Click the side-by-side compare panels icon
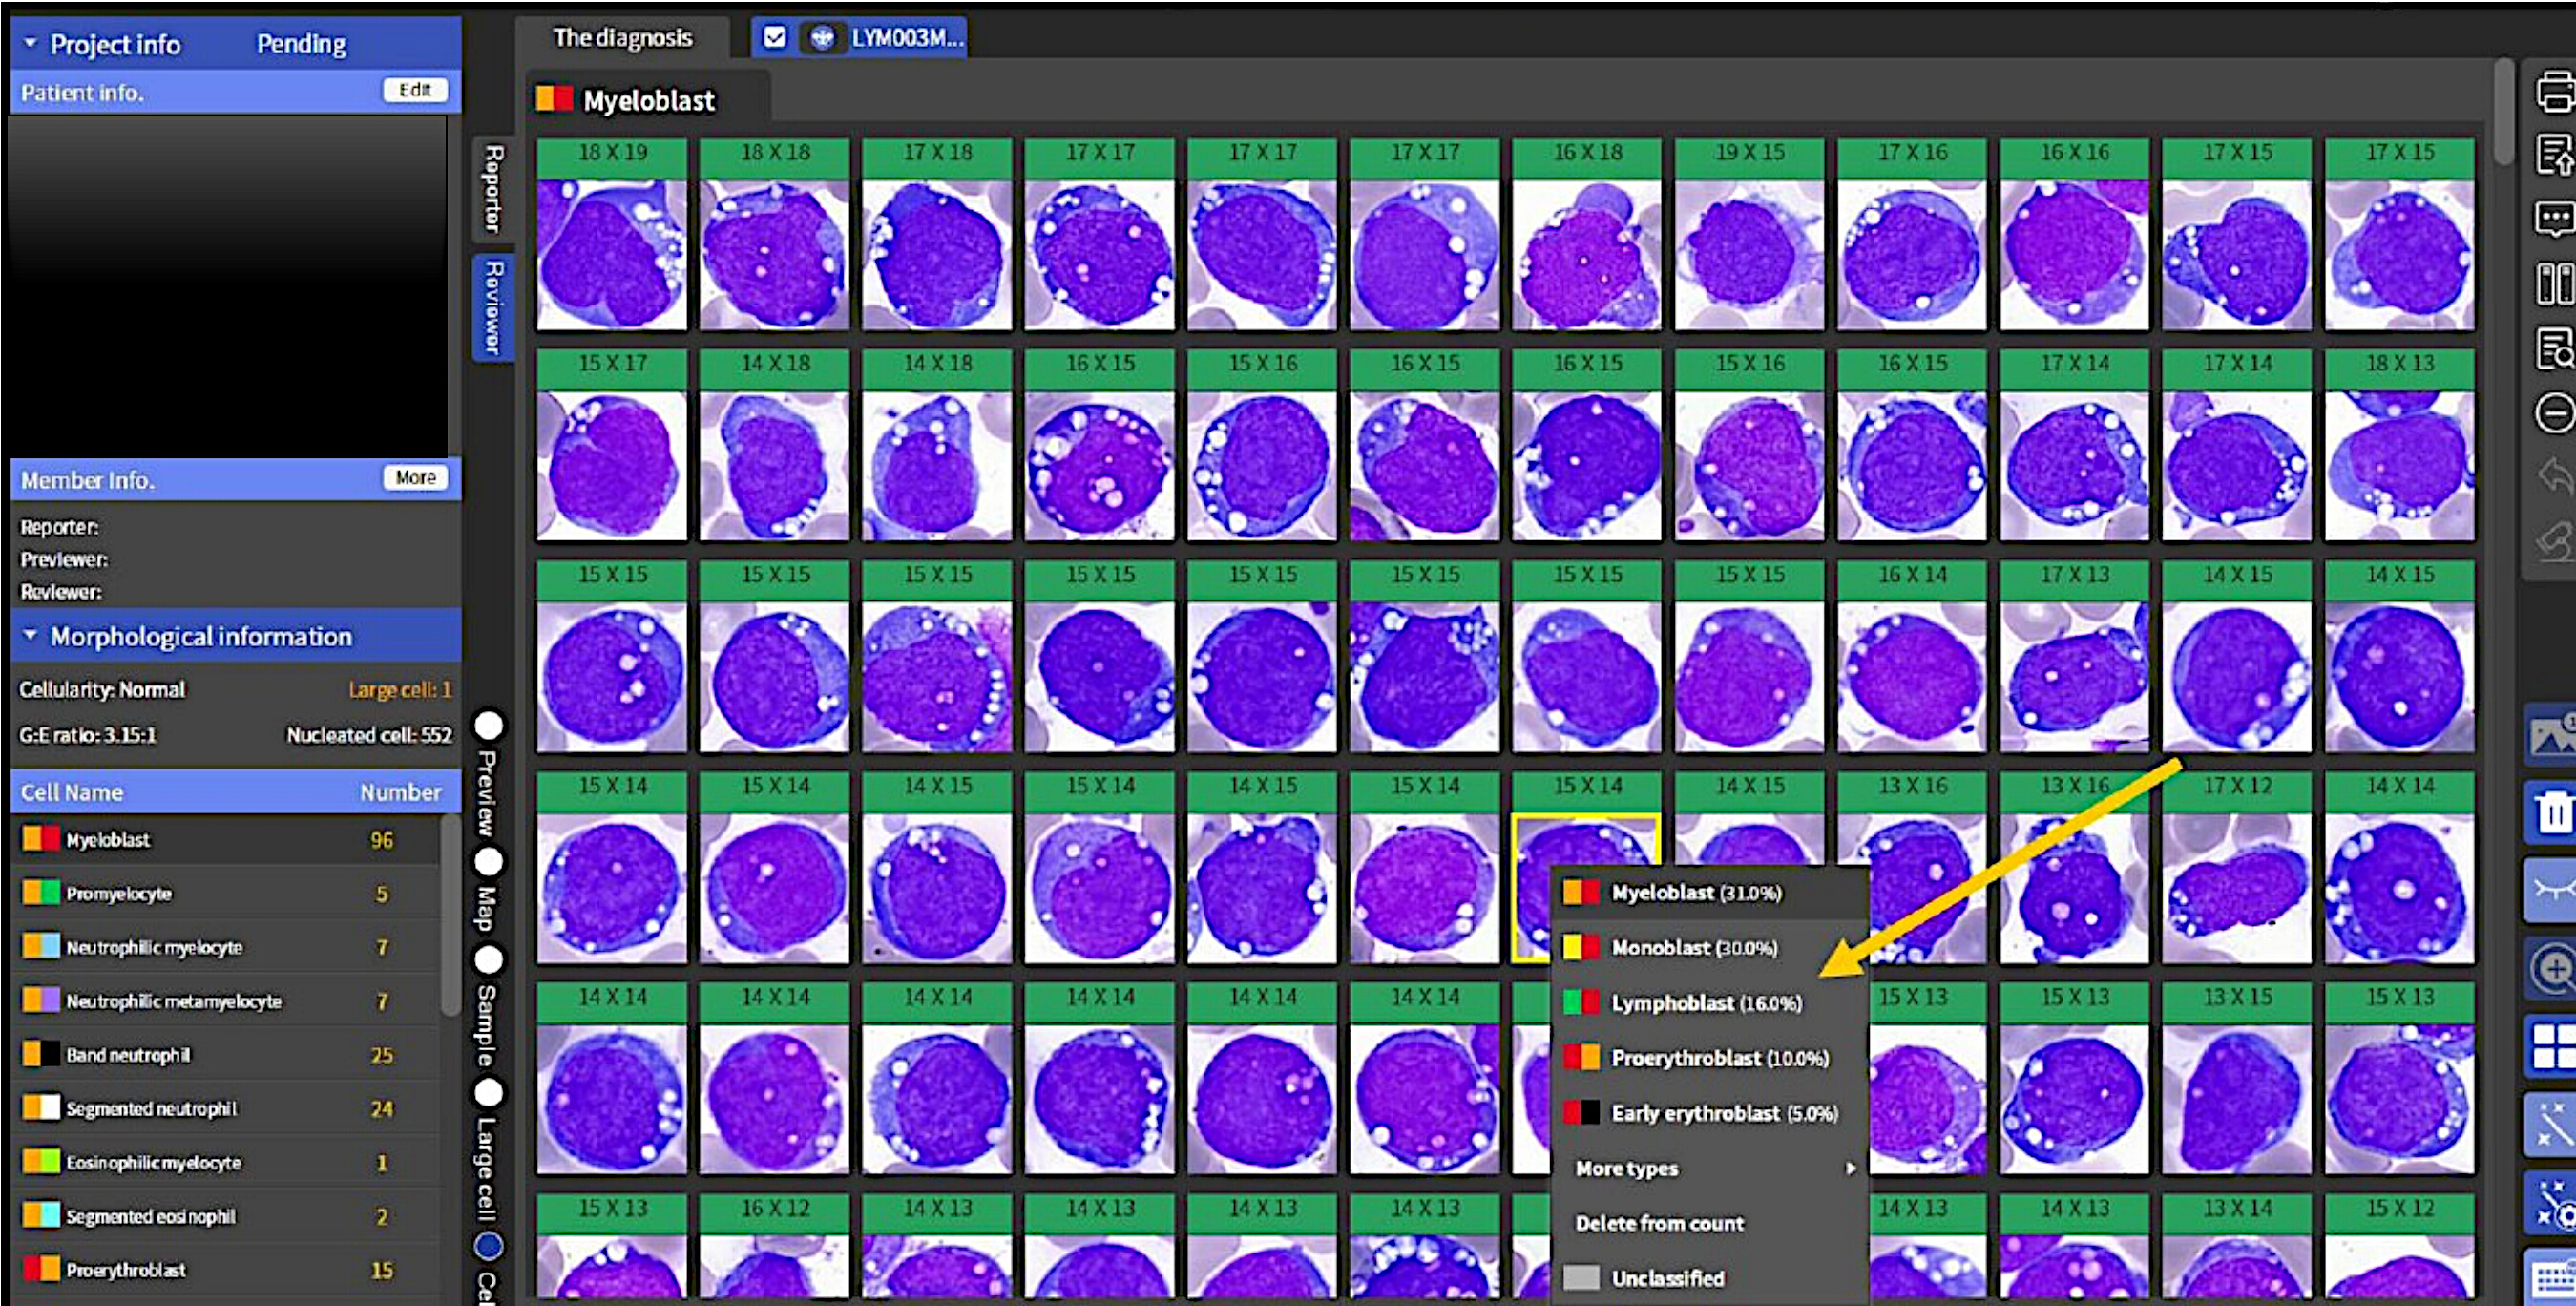The width and height of the screenshot is (2576, 1306). (2554, 283)
